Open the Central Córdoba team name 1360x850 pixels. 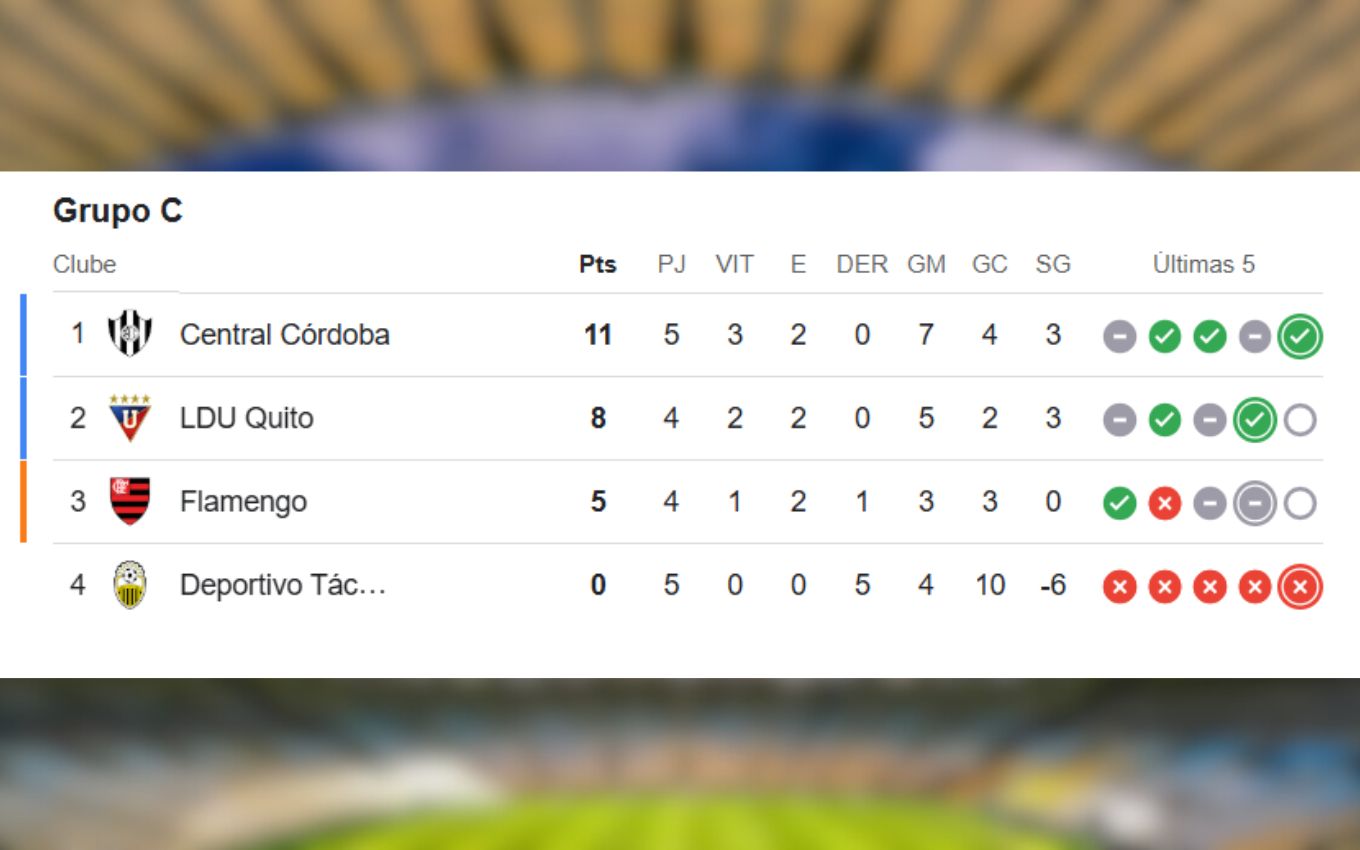coord(284,335)
